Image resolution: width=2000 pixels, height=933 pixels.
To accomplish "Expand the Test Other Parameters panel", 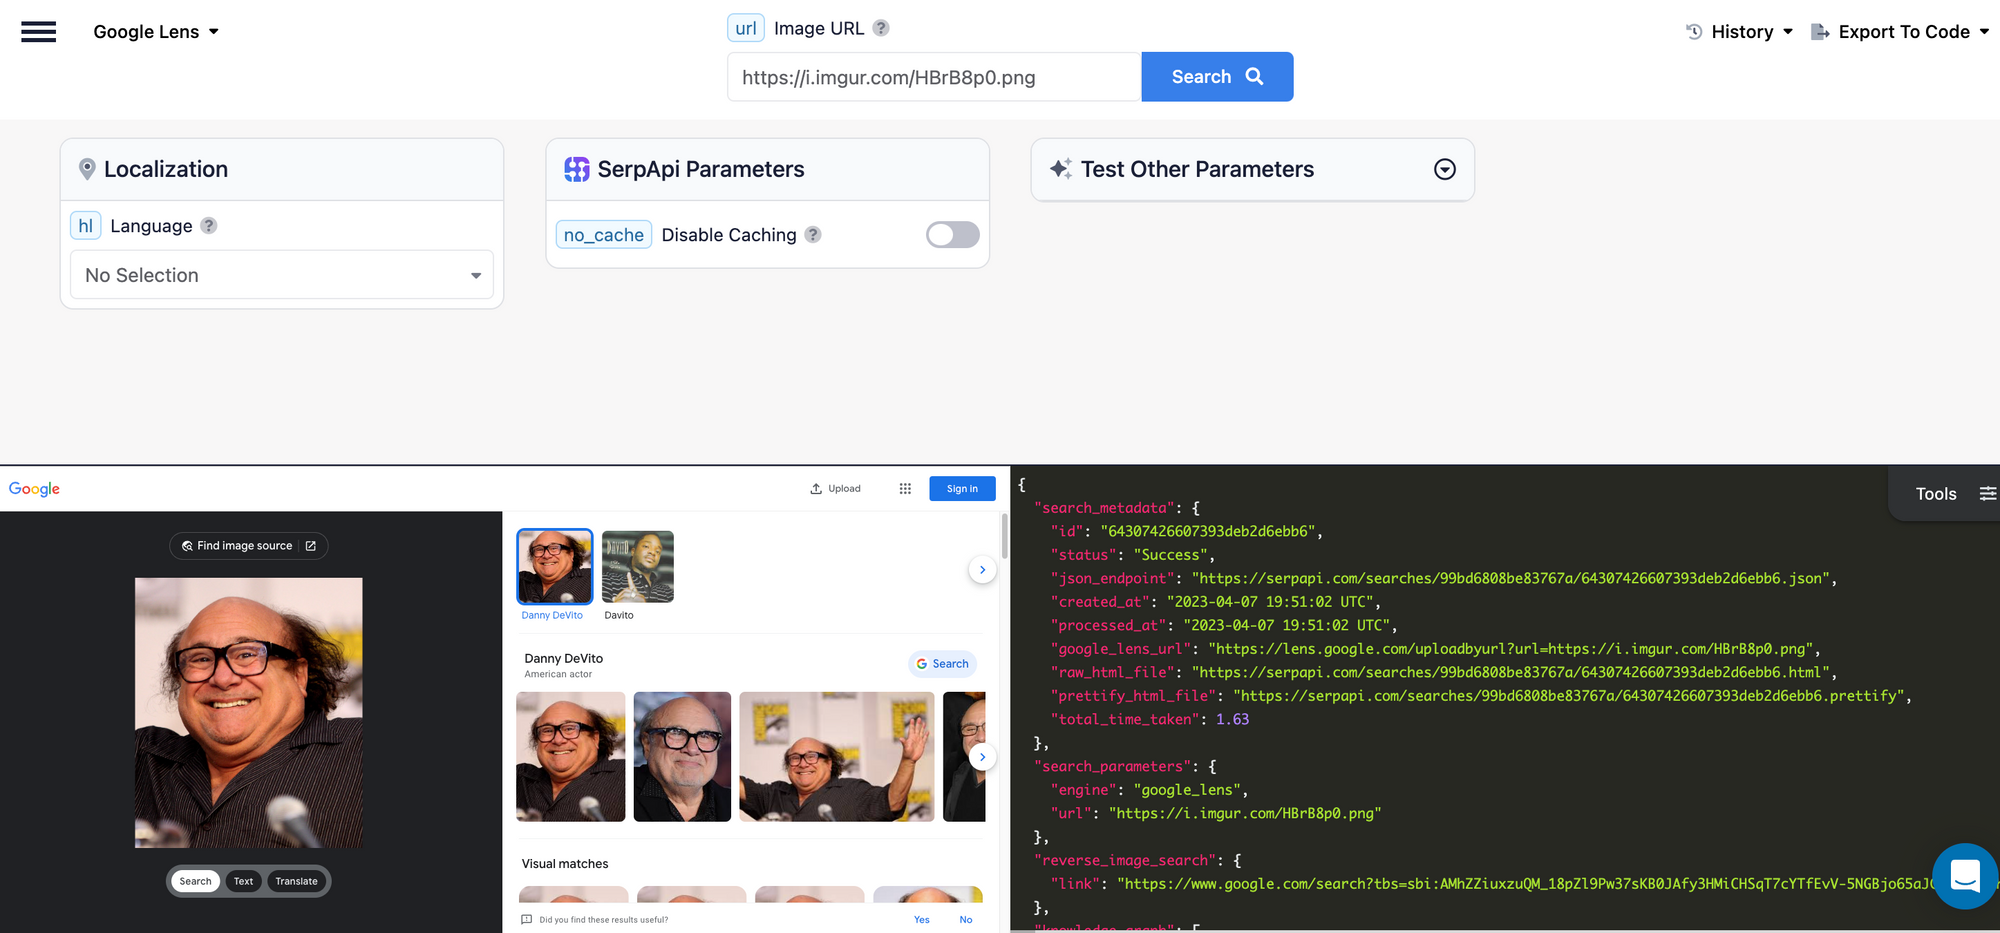I will point(1444,170).
